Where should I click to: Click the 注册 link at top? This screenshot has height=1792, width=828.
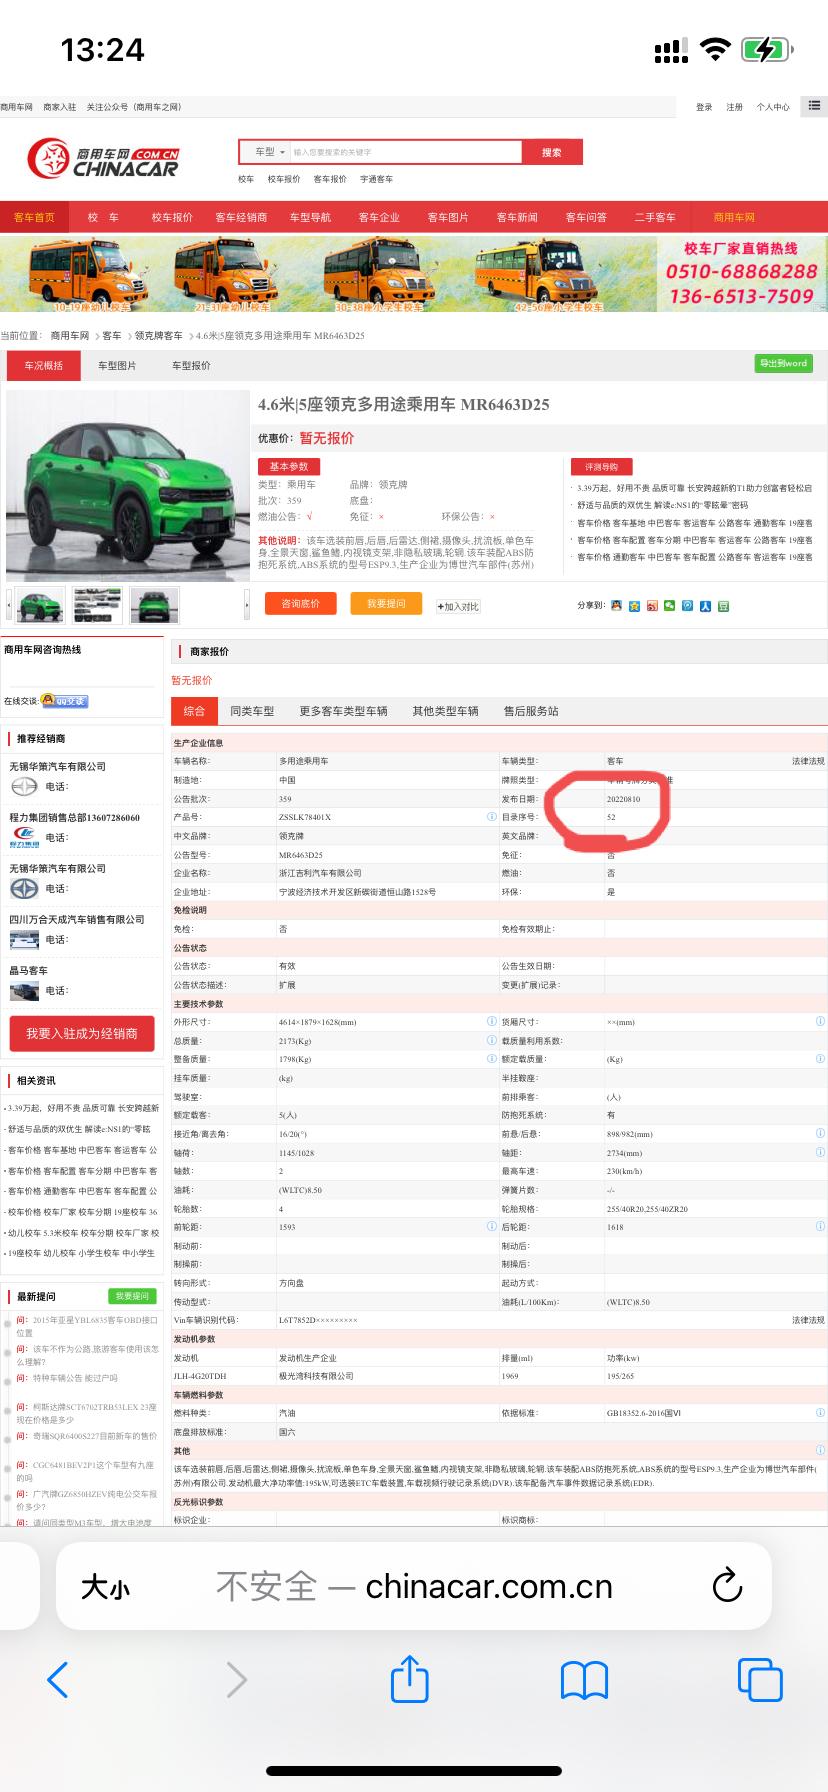click(735, 107)
